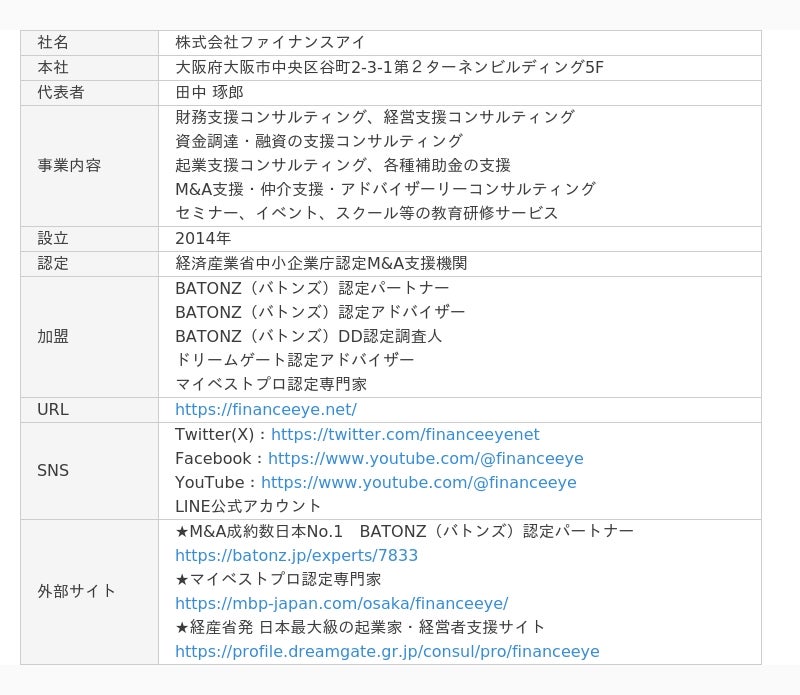Open the financeeye.net URL link
This screenshot has width=800, height=695.
tap(265, 410)
